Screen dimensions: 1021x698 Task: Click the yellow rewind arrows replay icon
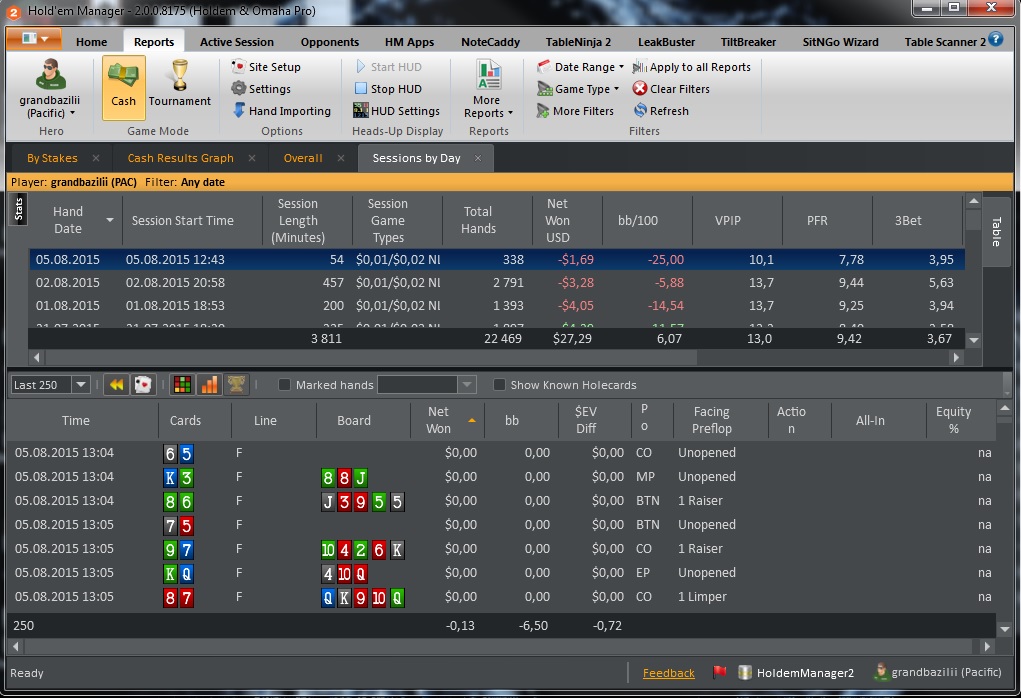[x=117, y=385]
